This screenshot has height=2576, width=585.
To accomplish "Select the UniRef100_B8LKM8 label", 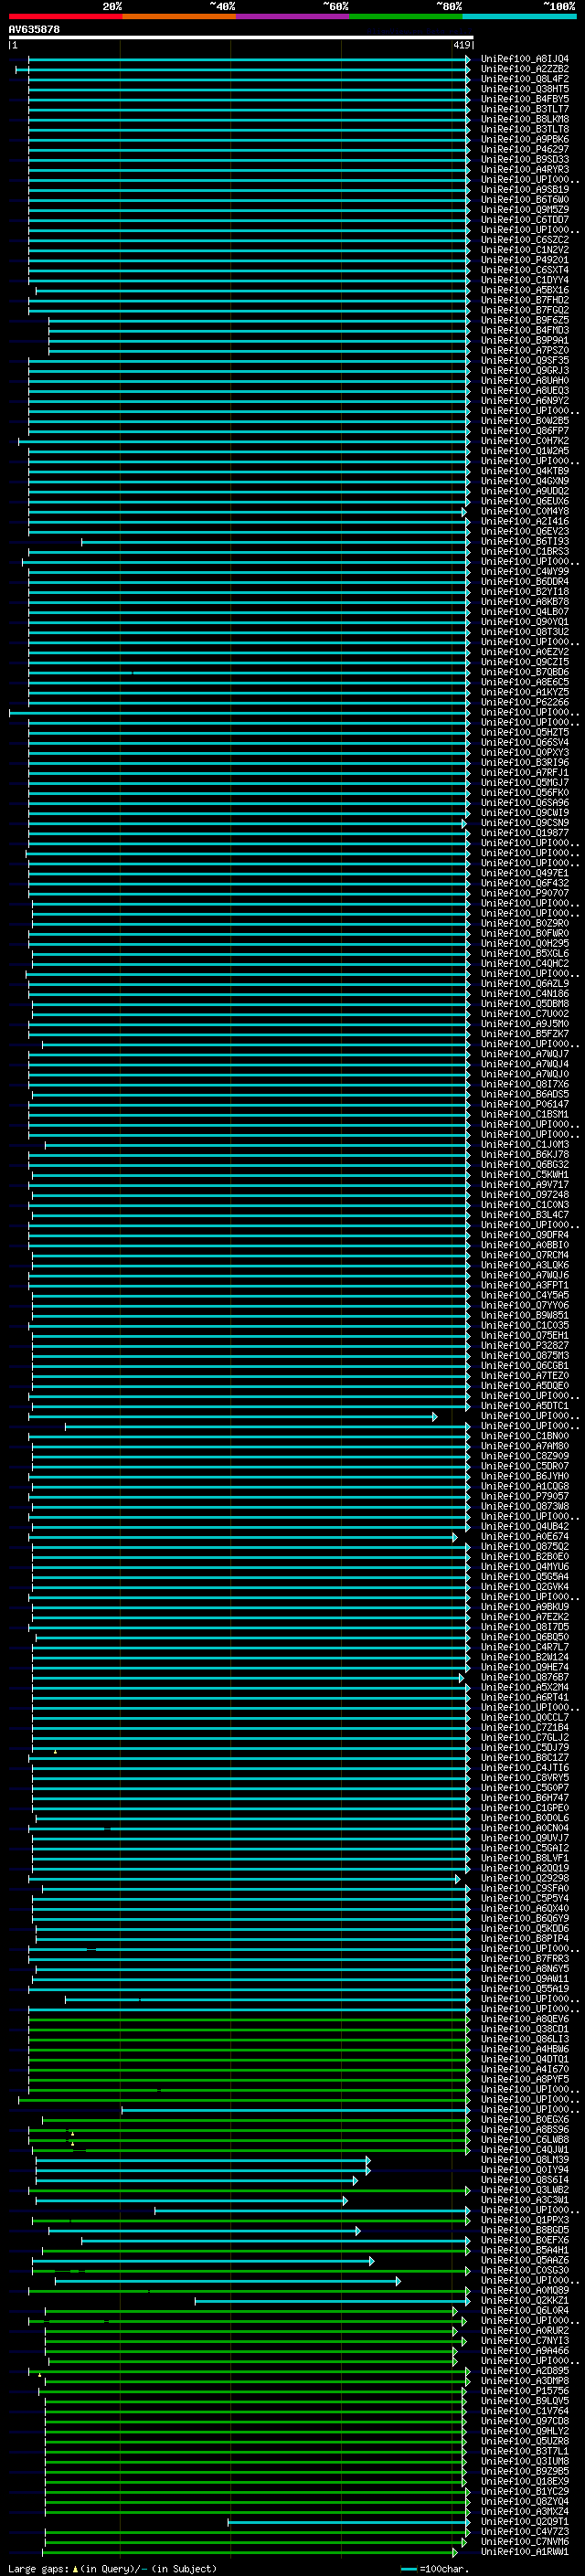I will [x=525, y=119].
